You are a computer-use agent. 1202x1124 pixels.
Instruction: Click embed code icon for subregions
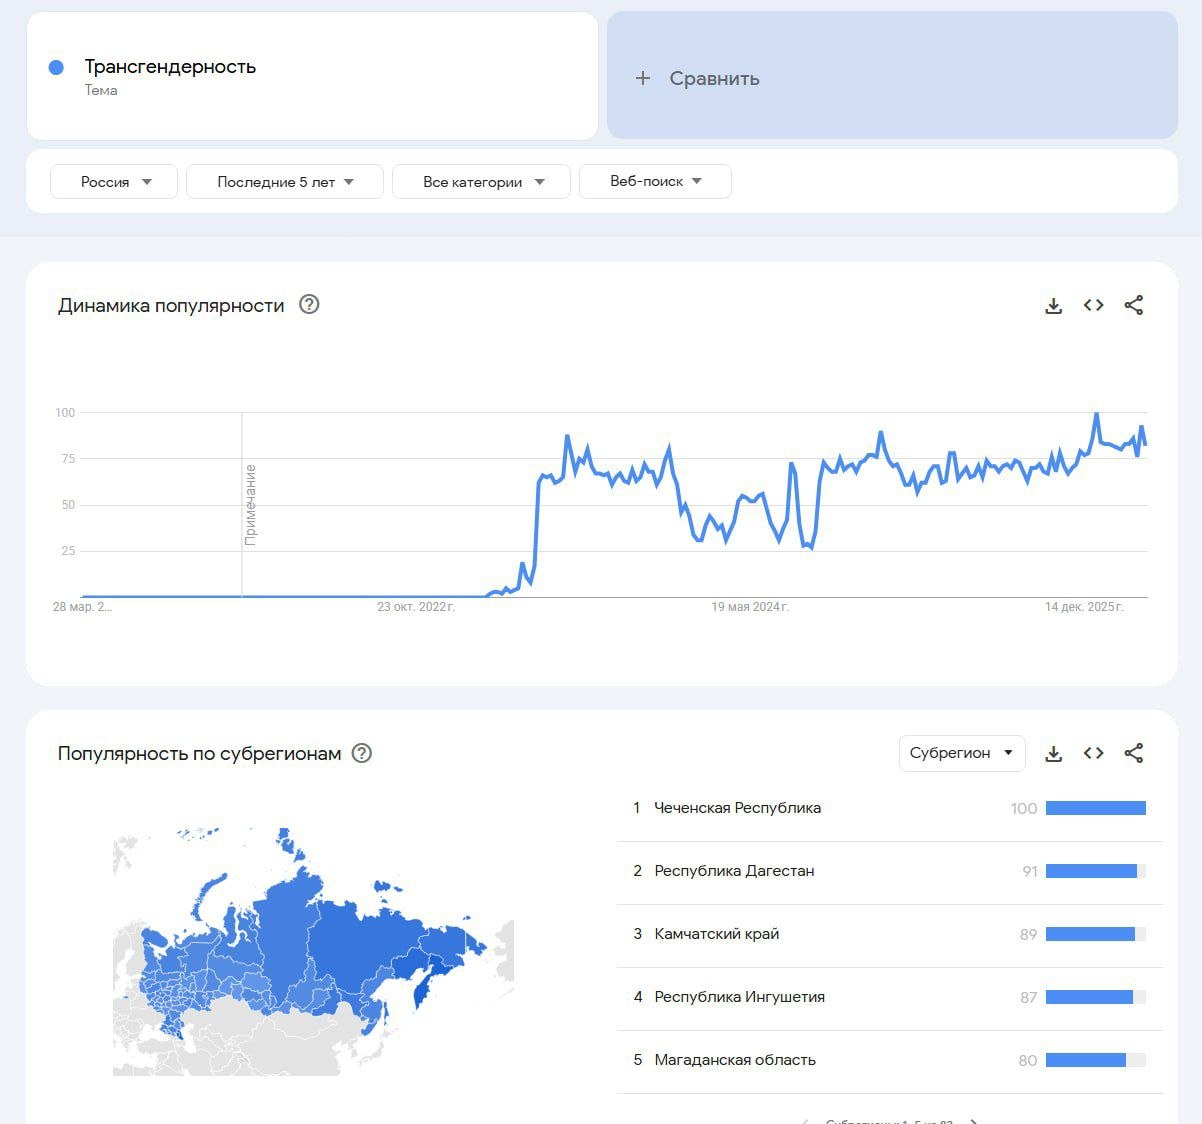1093,754
